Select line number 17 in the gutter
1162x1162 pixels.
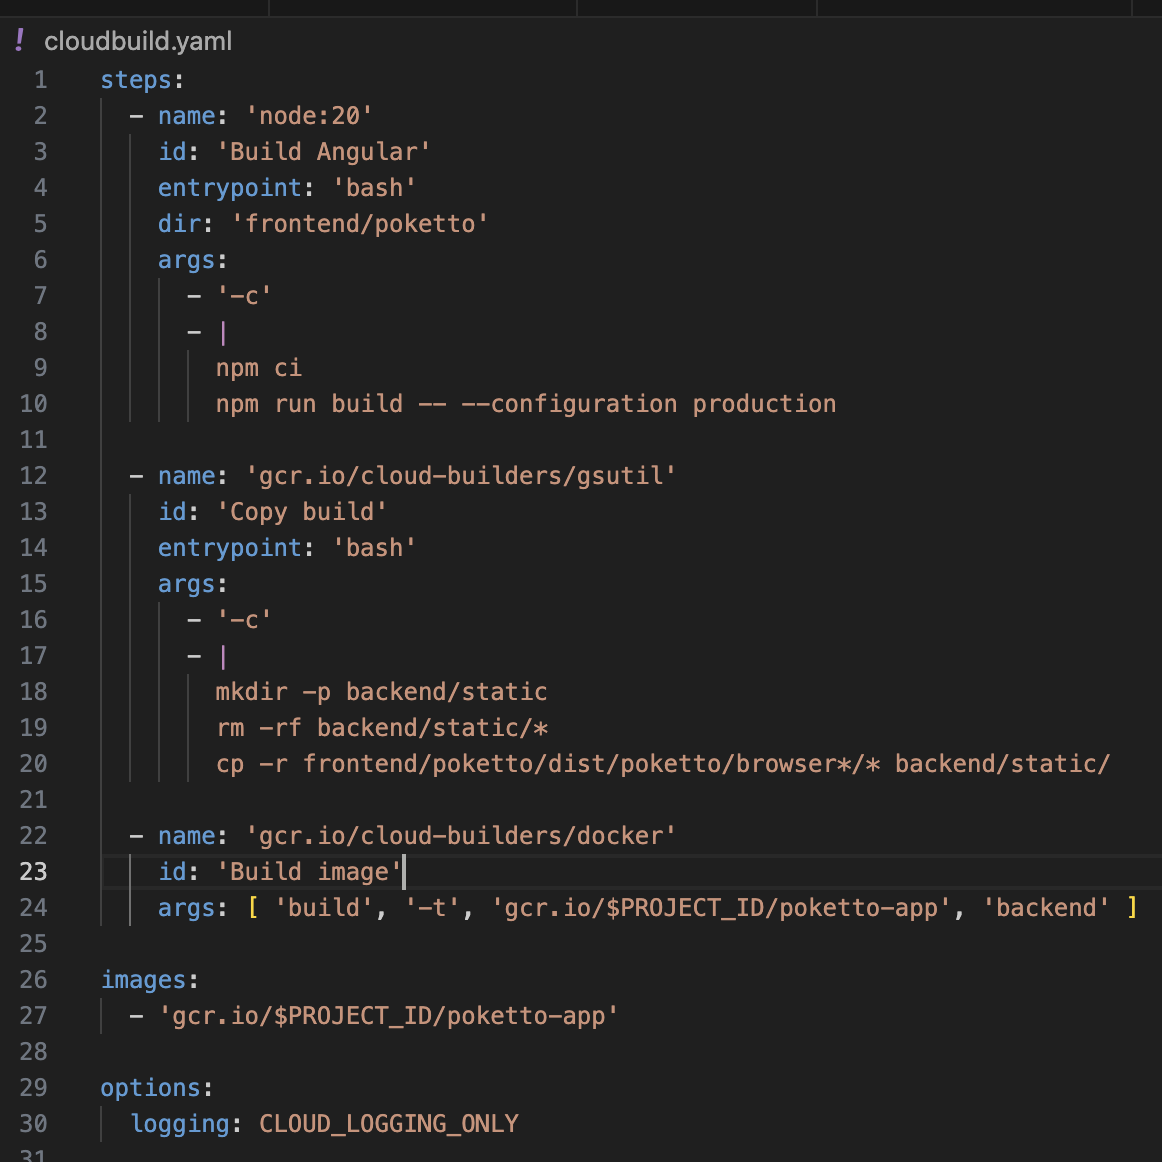(33, 656)
